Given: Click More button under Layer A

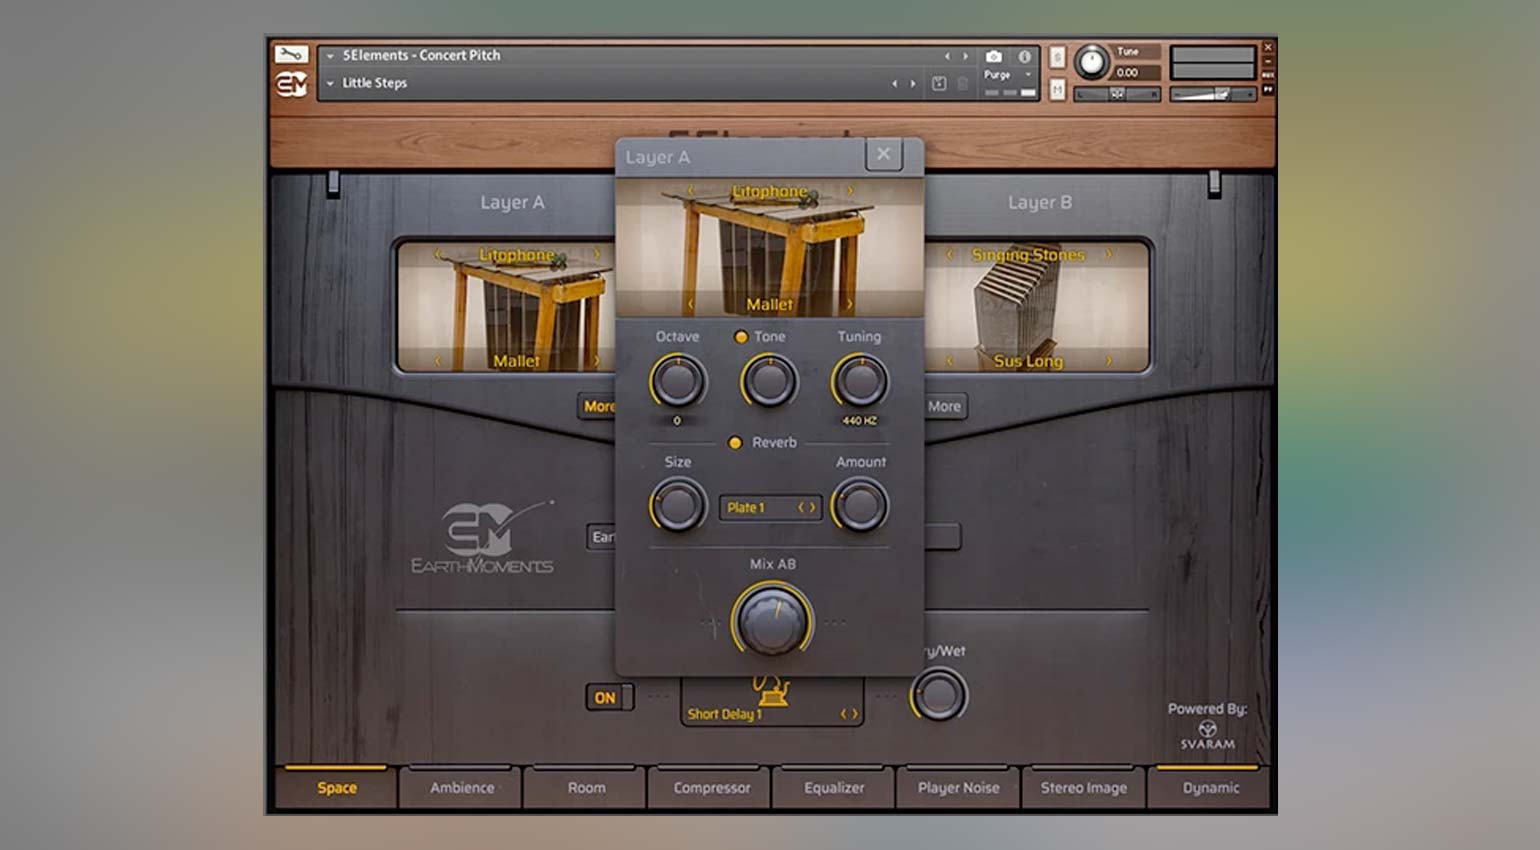Looking at the screenshot, I should pos(598,406).
